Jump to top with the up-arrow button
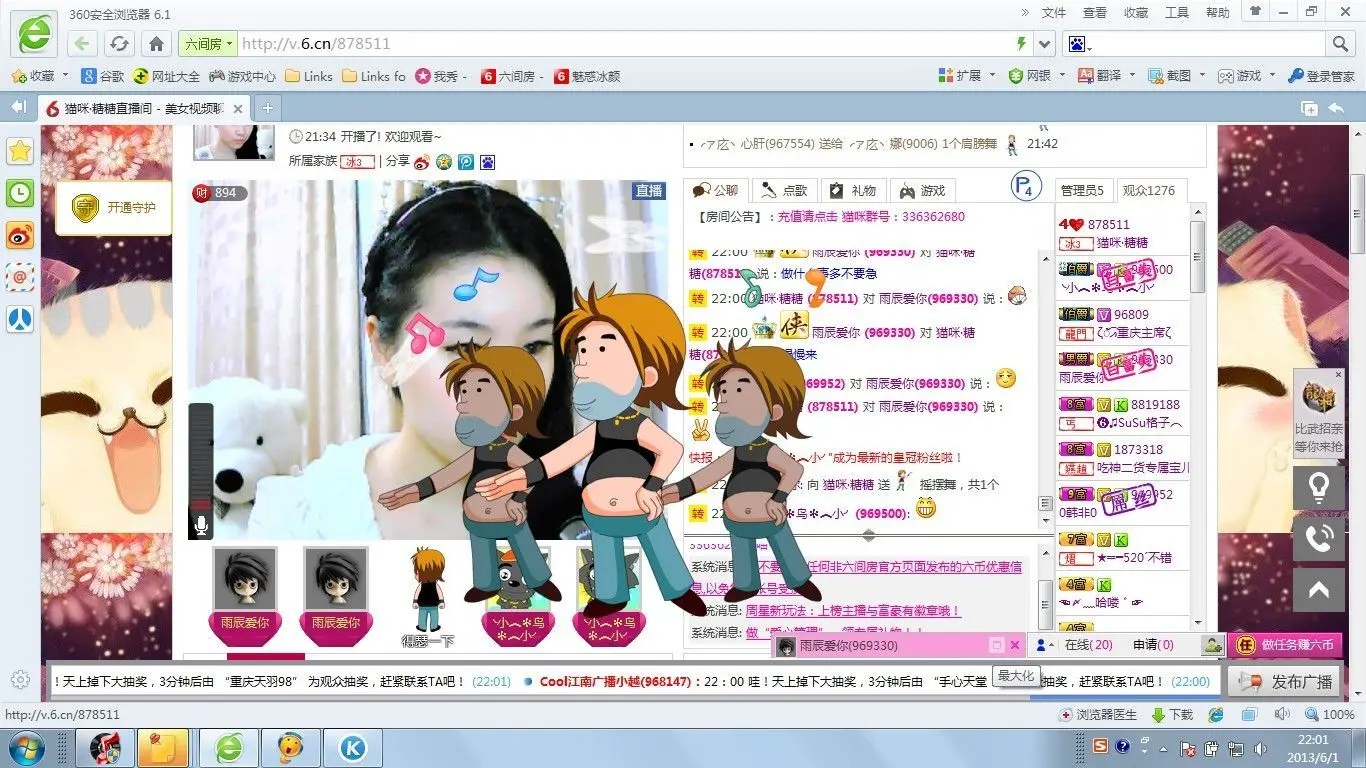Image resolution: width=1366 pixels, height=768 pixels. pos(1319,590)
